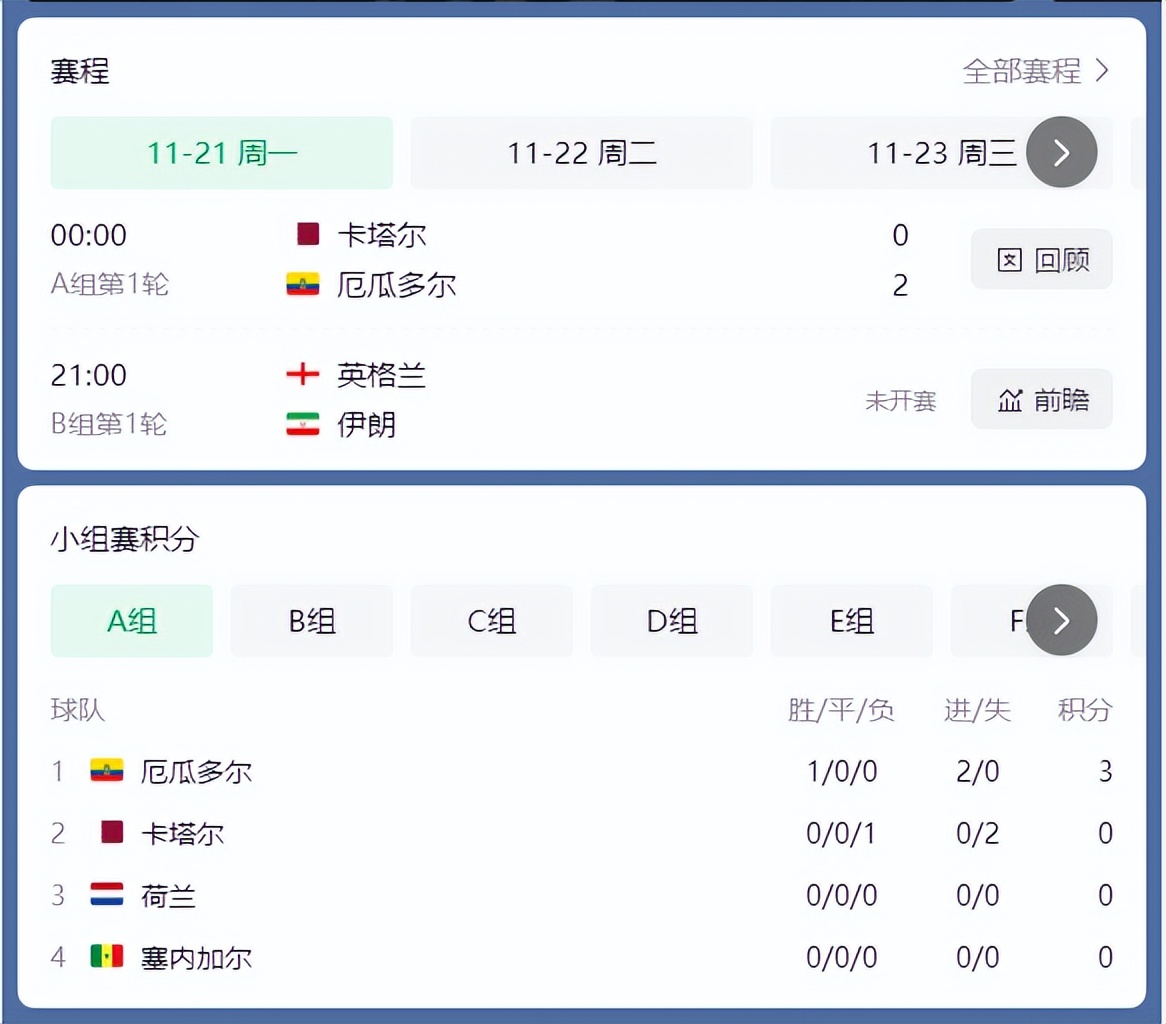The image size is (1166, 1024).
Task: Select the 11-23 周三 date tab
Action: coord(940,152)
